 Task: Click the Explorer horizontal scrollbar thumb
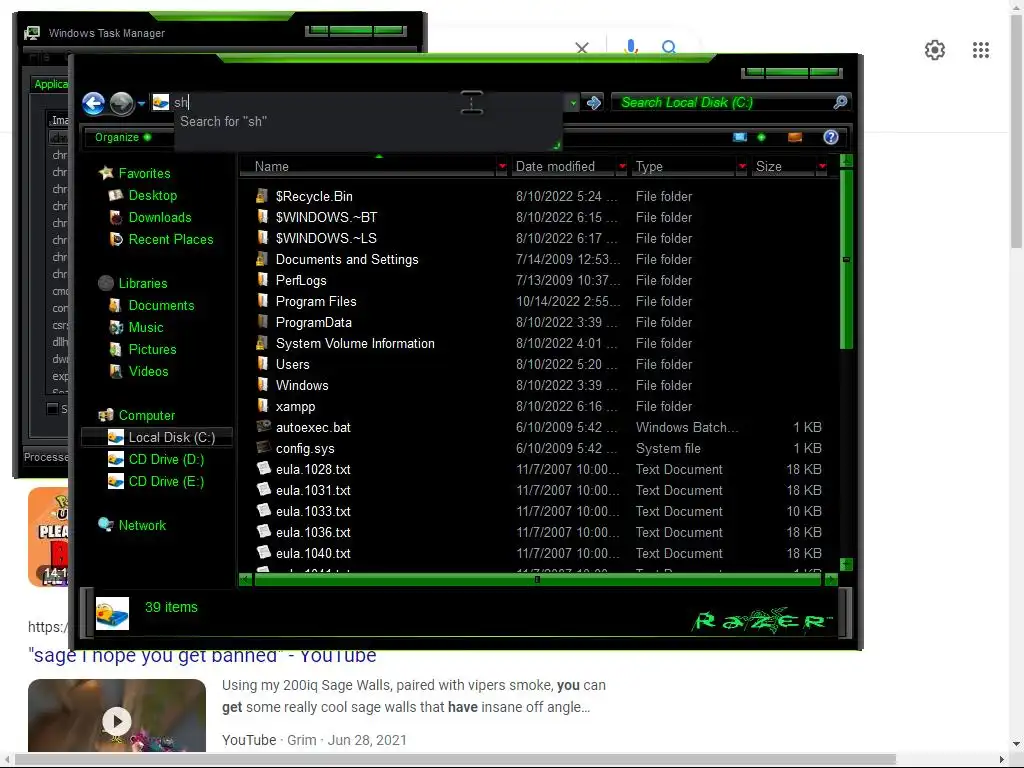537,579
